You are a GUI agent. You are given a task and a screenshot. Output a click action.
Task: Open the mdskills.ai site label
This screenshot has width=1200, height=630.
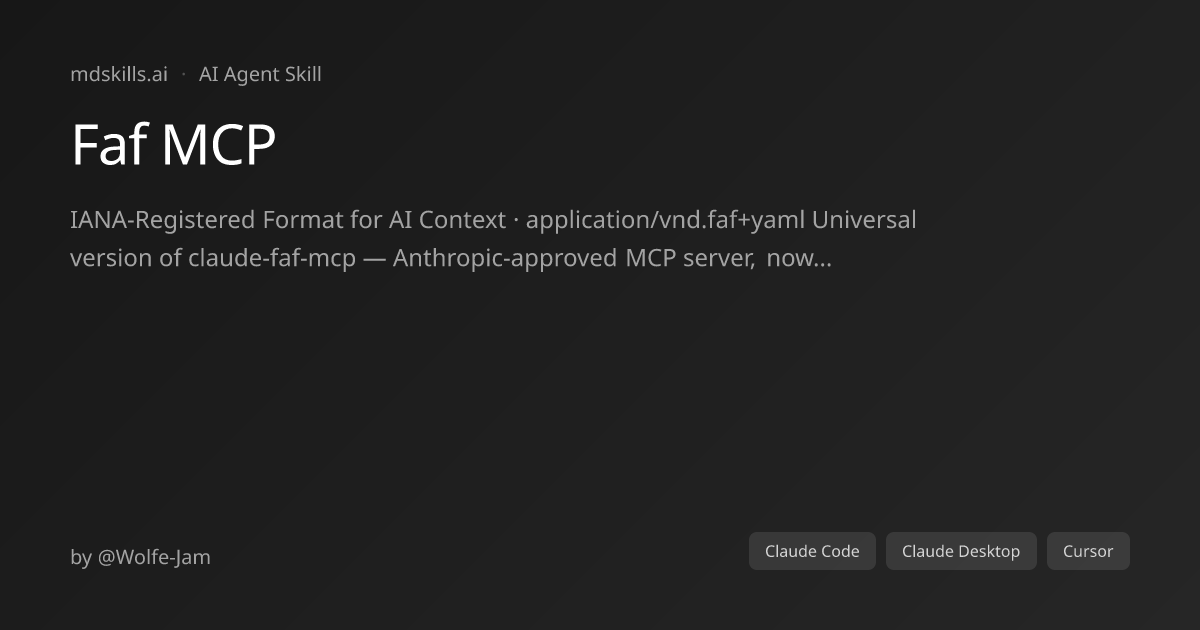point(119,74)
